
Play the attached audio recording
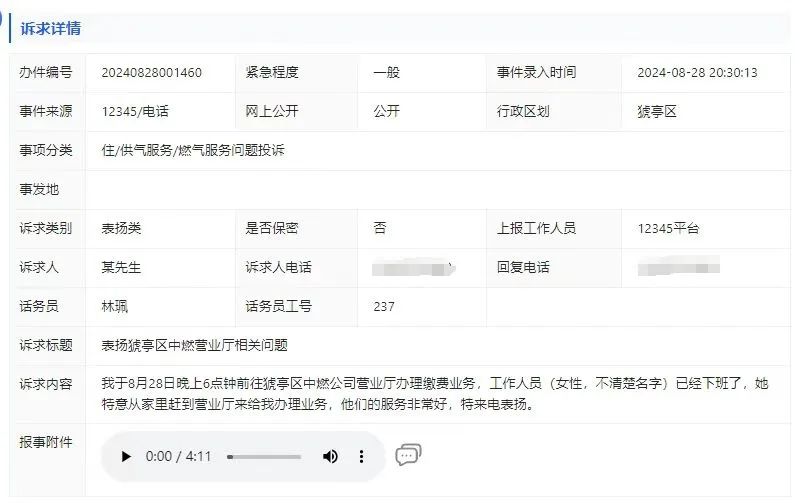pos(126,456)
